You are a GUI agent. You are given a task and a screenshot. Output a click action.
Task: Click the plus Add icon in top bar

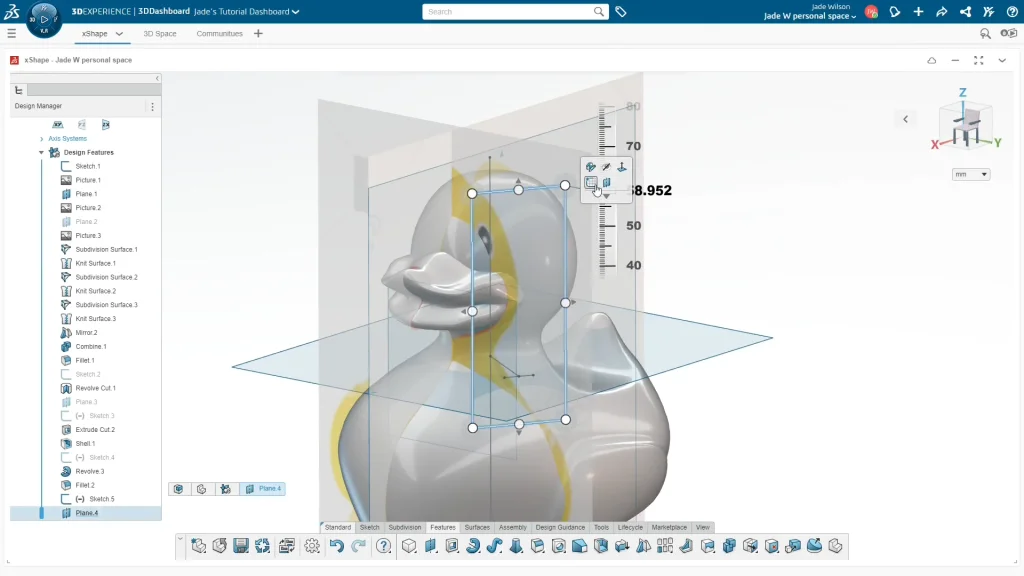pyautogui.click(x=918, y=12)
